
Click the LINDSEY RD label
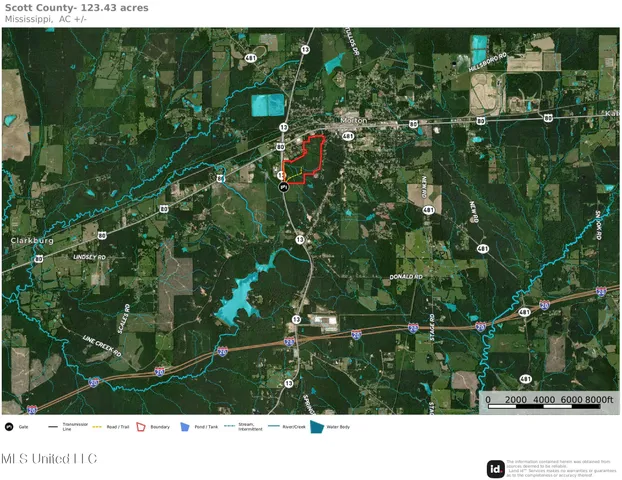tap(89, 257)
